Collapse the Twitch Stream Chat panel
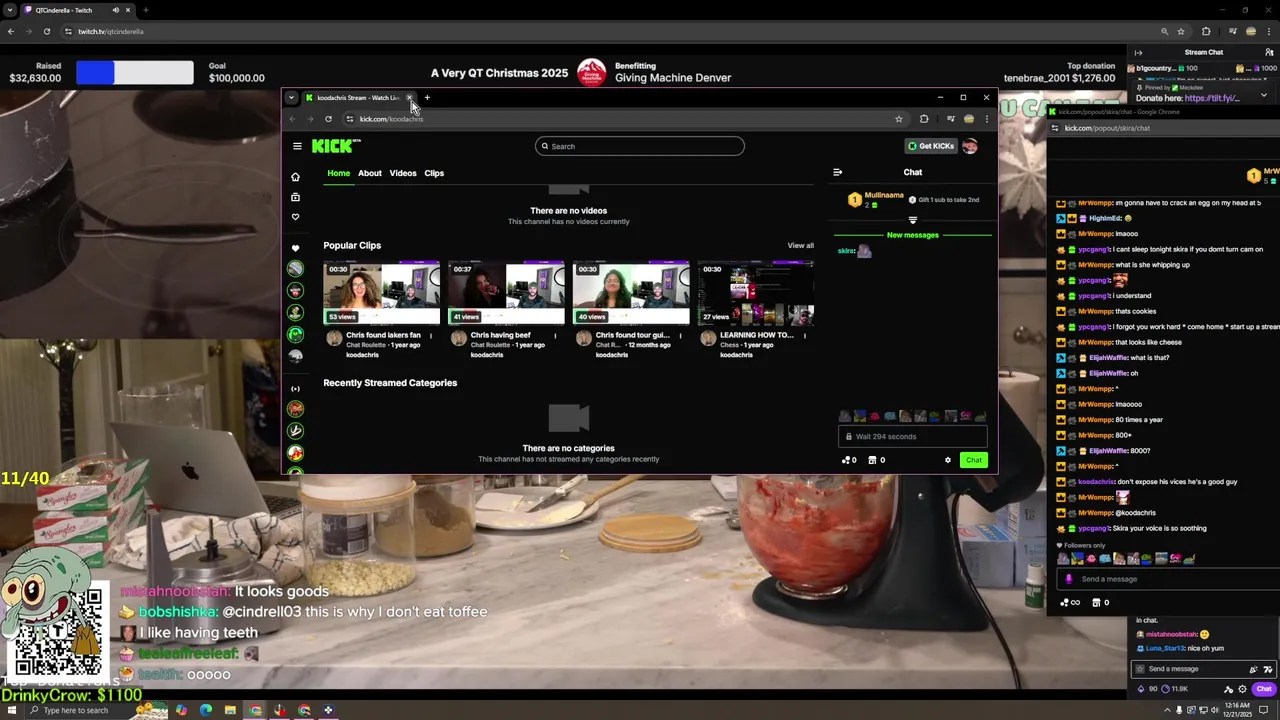The height and width of the screenshot is (720, 1280). 1138,52
